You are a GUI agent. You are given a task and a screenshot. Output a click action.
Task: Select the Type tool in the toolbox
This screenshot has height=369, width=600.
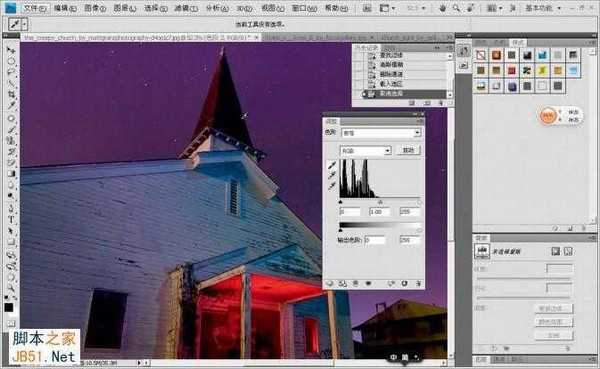coord(11,220)
